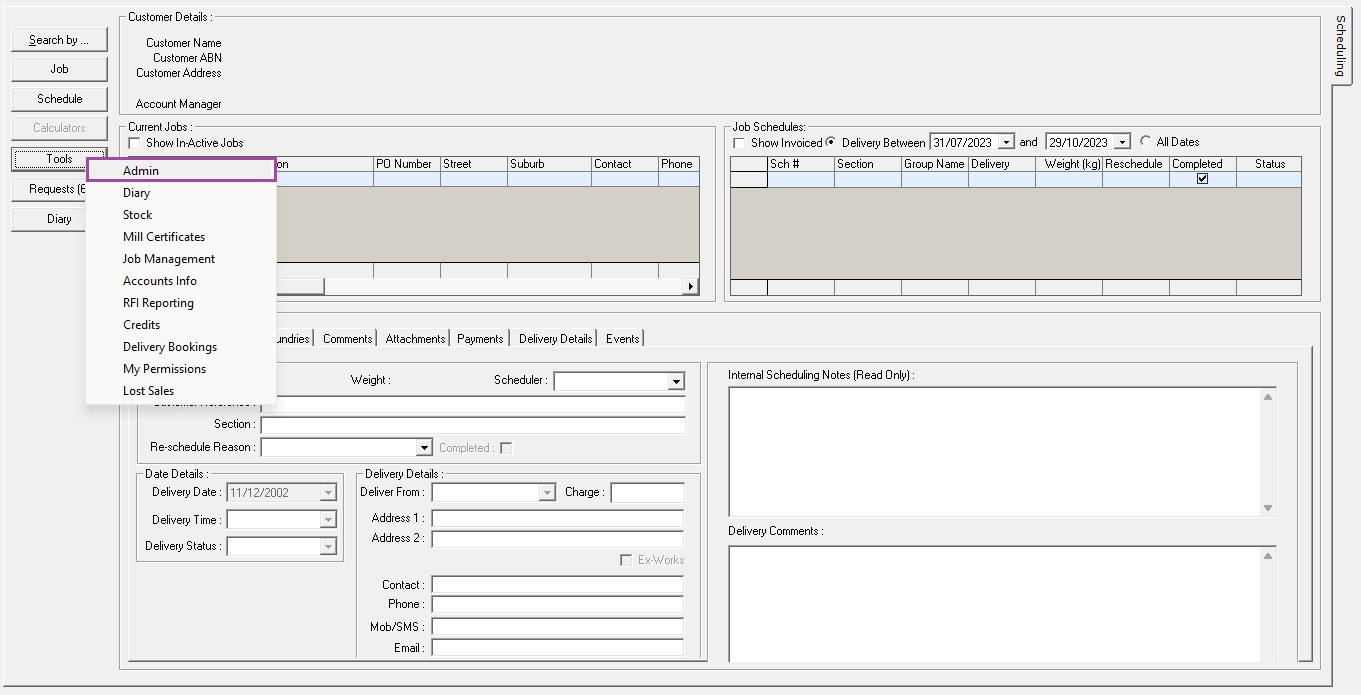The image size is (1361, 695).
Task: Select the All Dates radio button
Action: [x=1145, y=142]
